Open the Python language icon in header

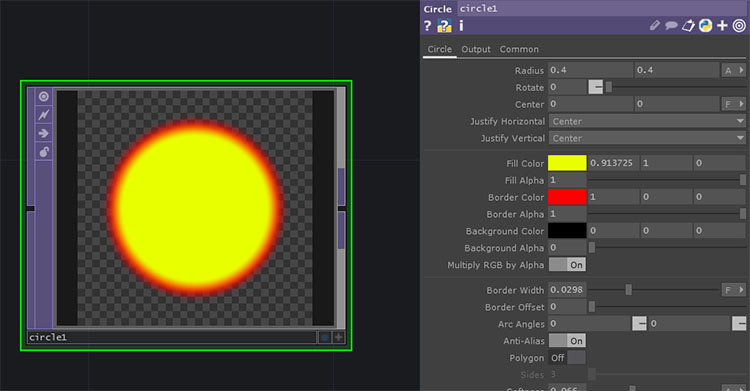pos(706,25)
